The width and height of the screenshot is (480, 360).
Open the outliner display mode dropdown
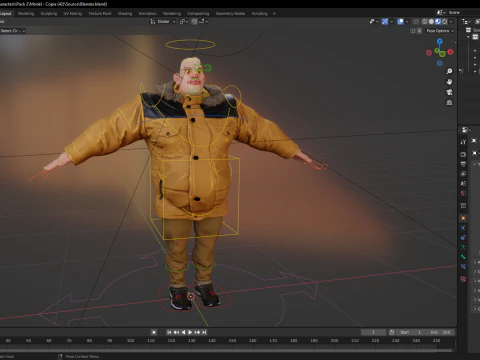point(466,22)
